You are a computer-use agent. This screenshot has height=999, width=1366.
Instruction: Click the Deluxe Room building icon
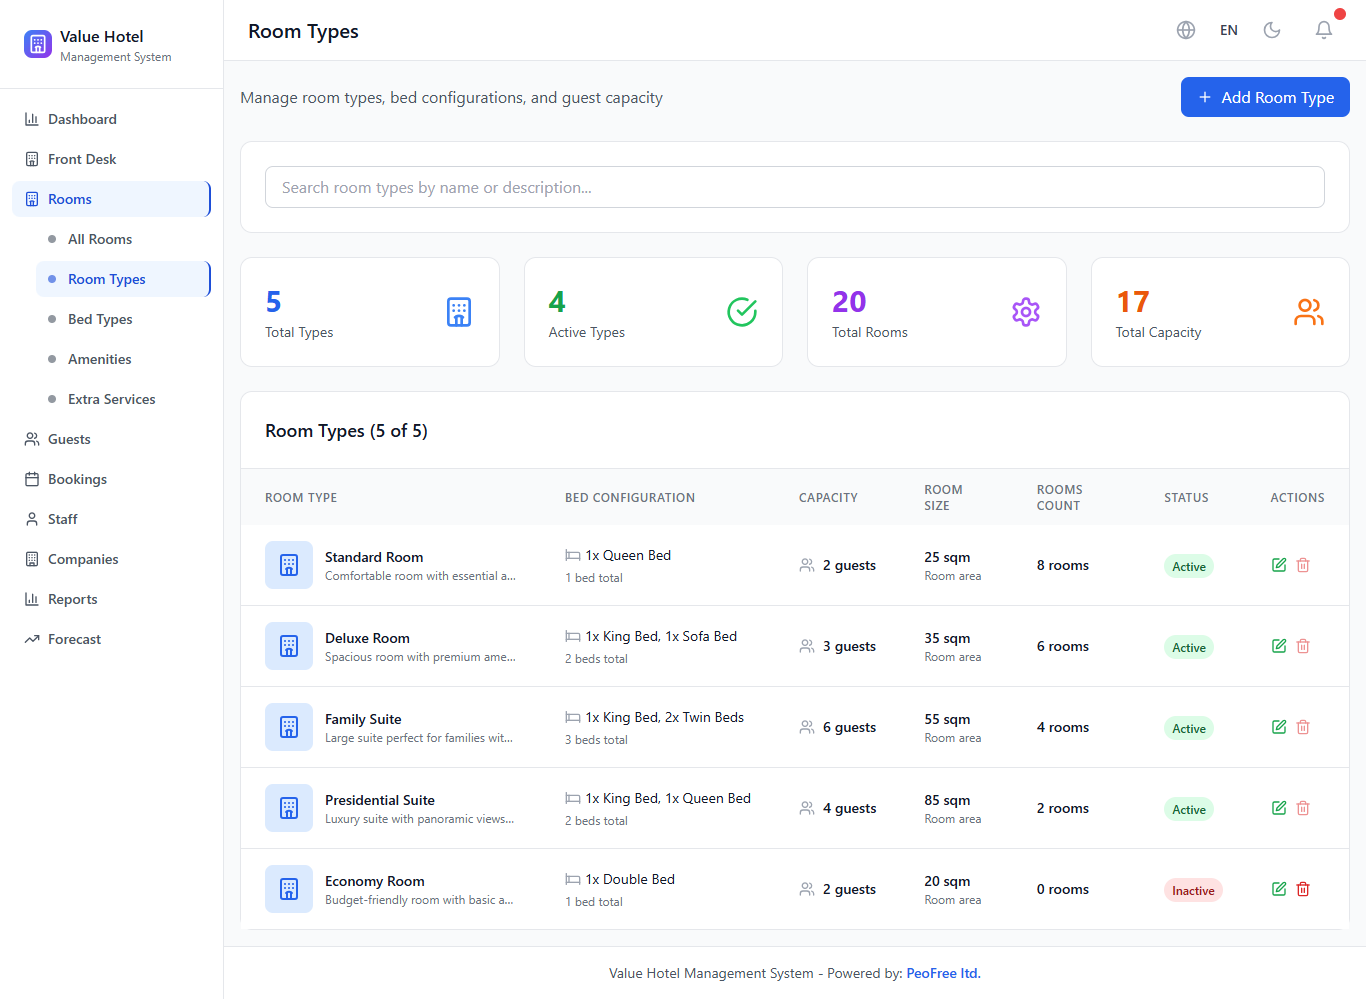(x=289, y=646)
